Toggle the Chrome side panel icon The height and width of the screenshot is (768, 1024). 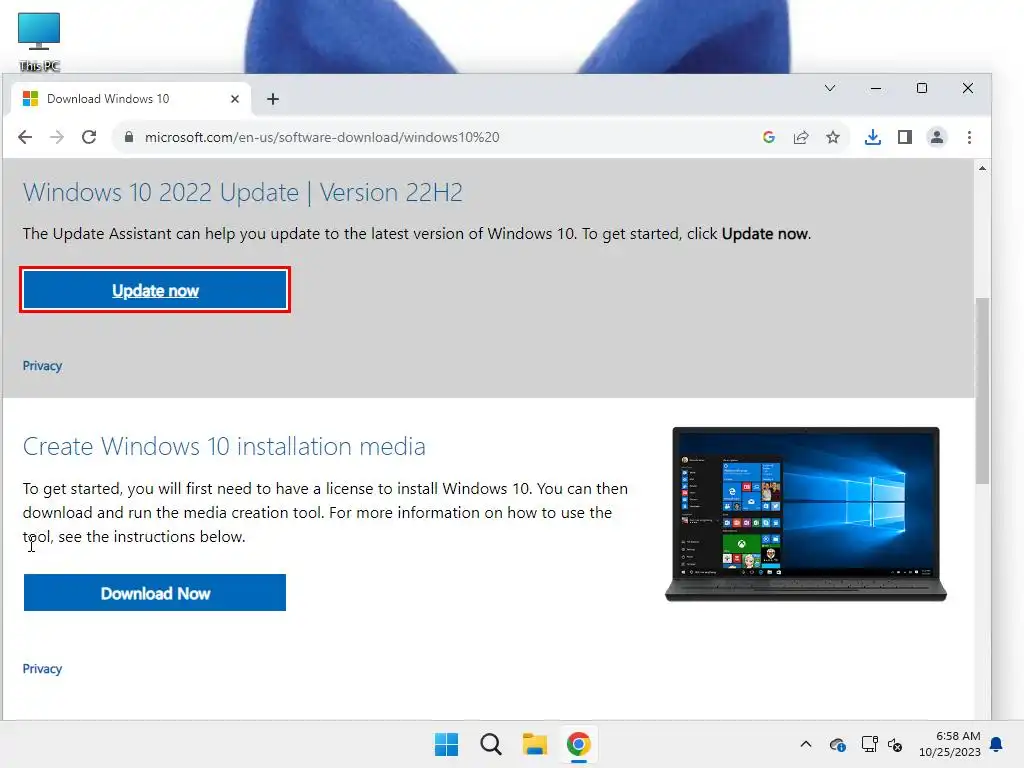904,137
